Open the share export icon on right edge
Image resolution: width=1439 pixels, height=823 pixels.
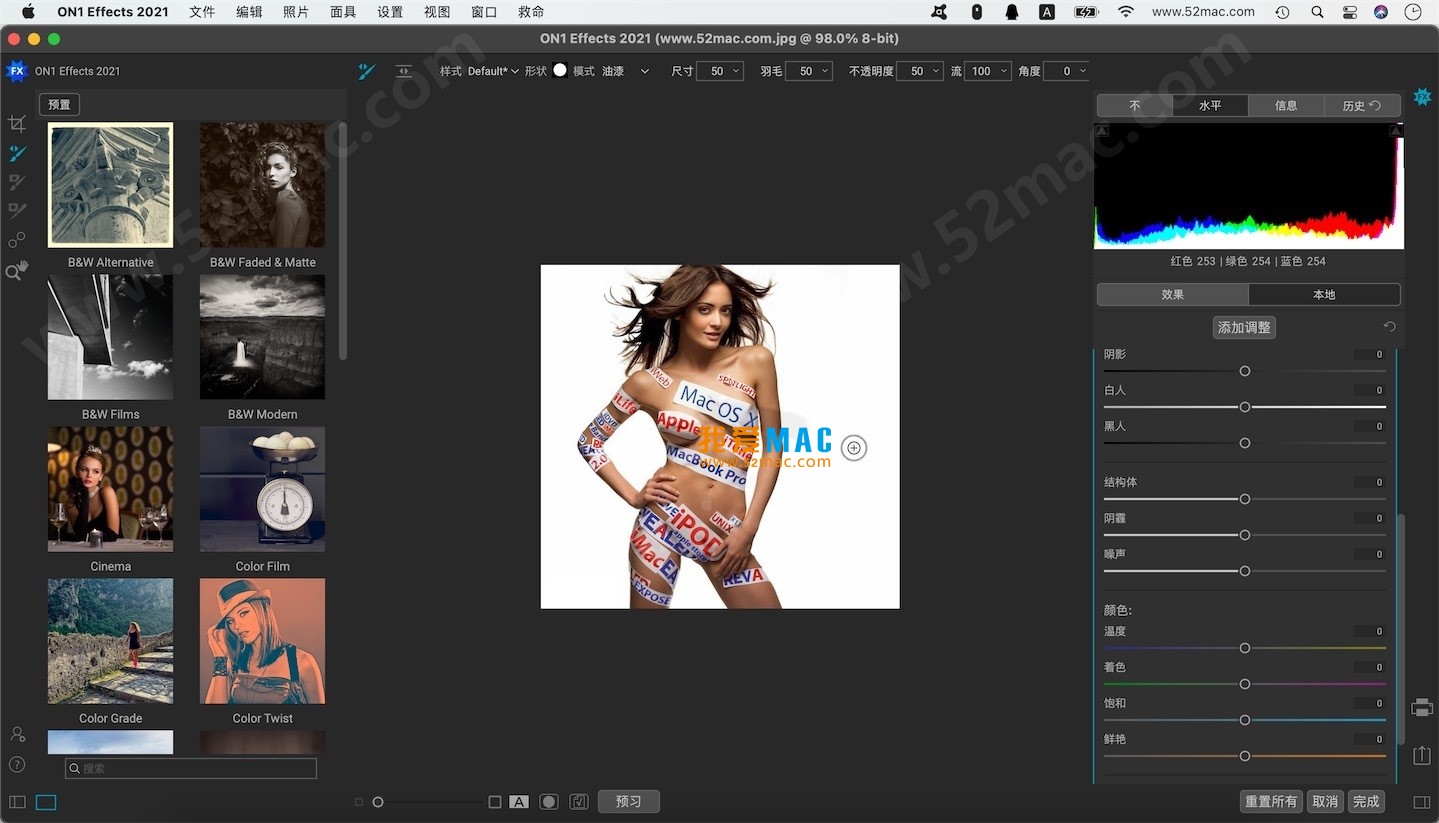(x=1422, y=755)
